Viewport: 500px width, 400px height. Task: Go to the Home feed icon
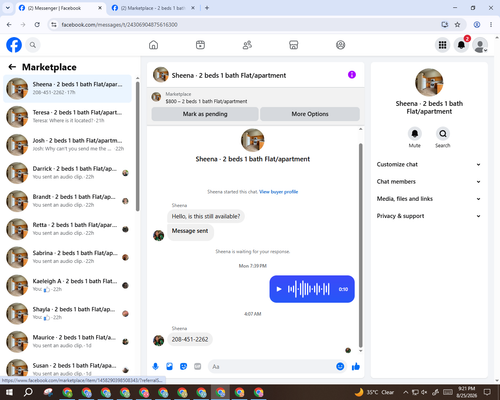click(153, 45)
